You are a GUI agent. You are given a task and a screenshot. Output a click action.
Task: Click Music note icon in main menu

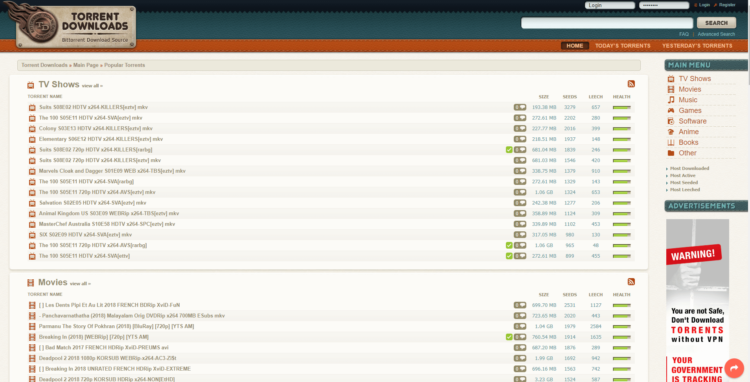[x=671, y=100]
